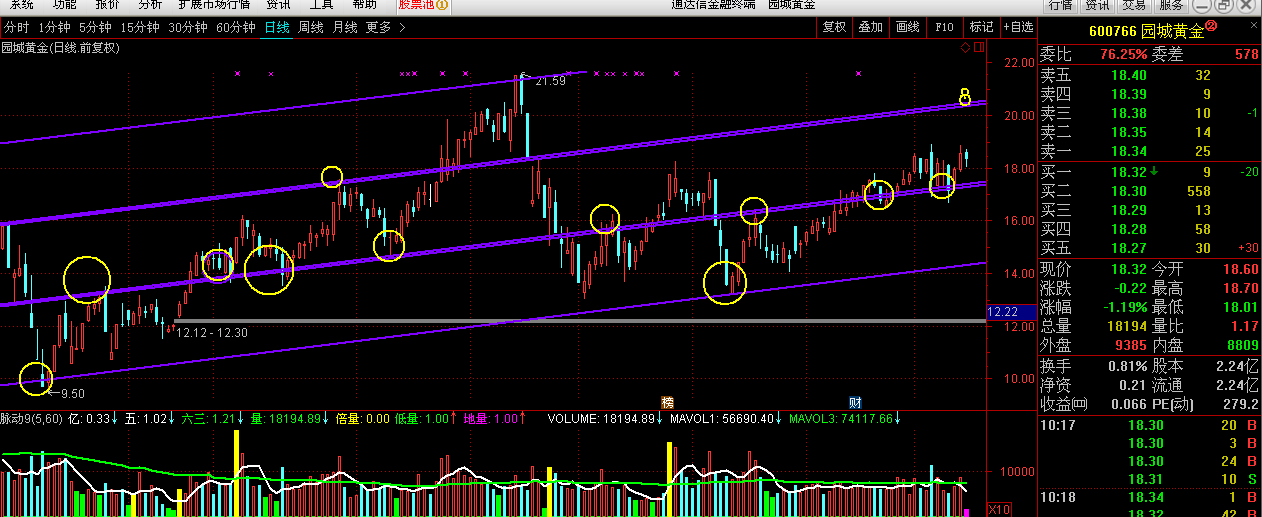Click the arrow next to 更多 periods
The image size is (1262, 517).
click(402, 27)
